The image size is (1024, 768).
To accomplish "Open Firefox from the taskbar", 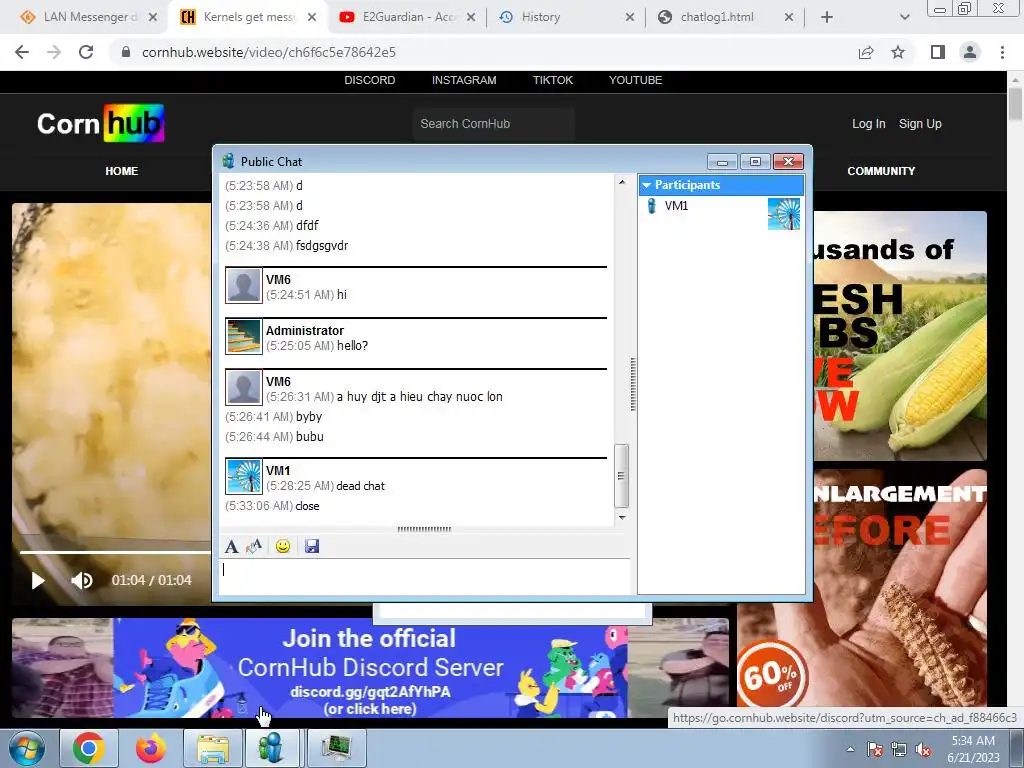I will point(150,748).
